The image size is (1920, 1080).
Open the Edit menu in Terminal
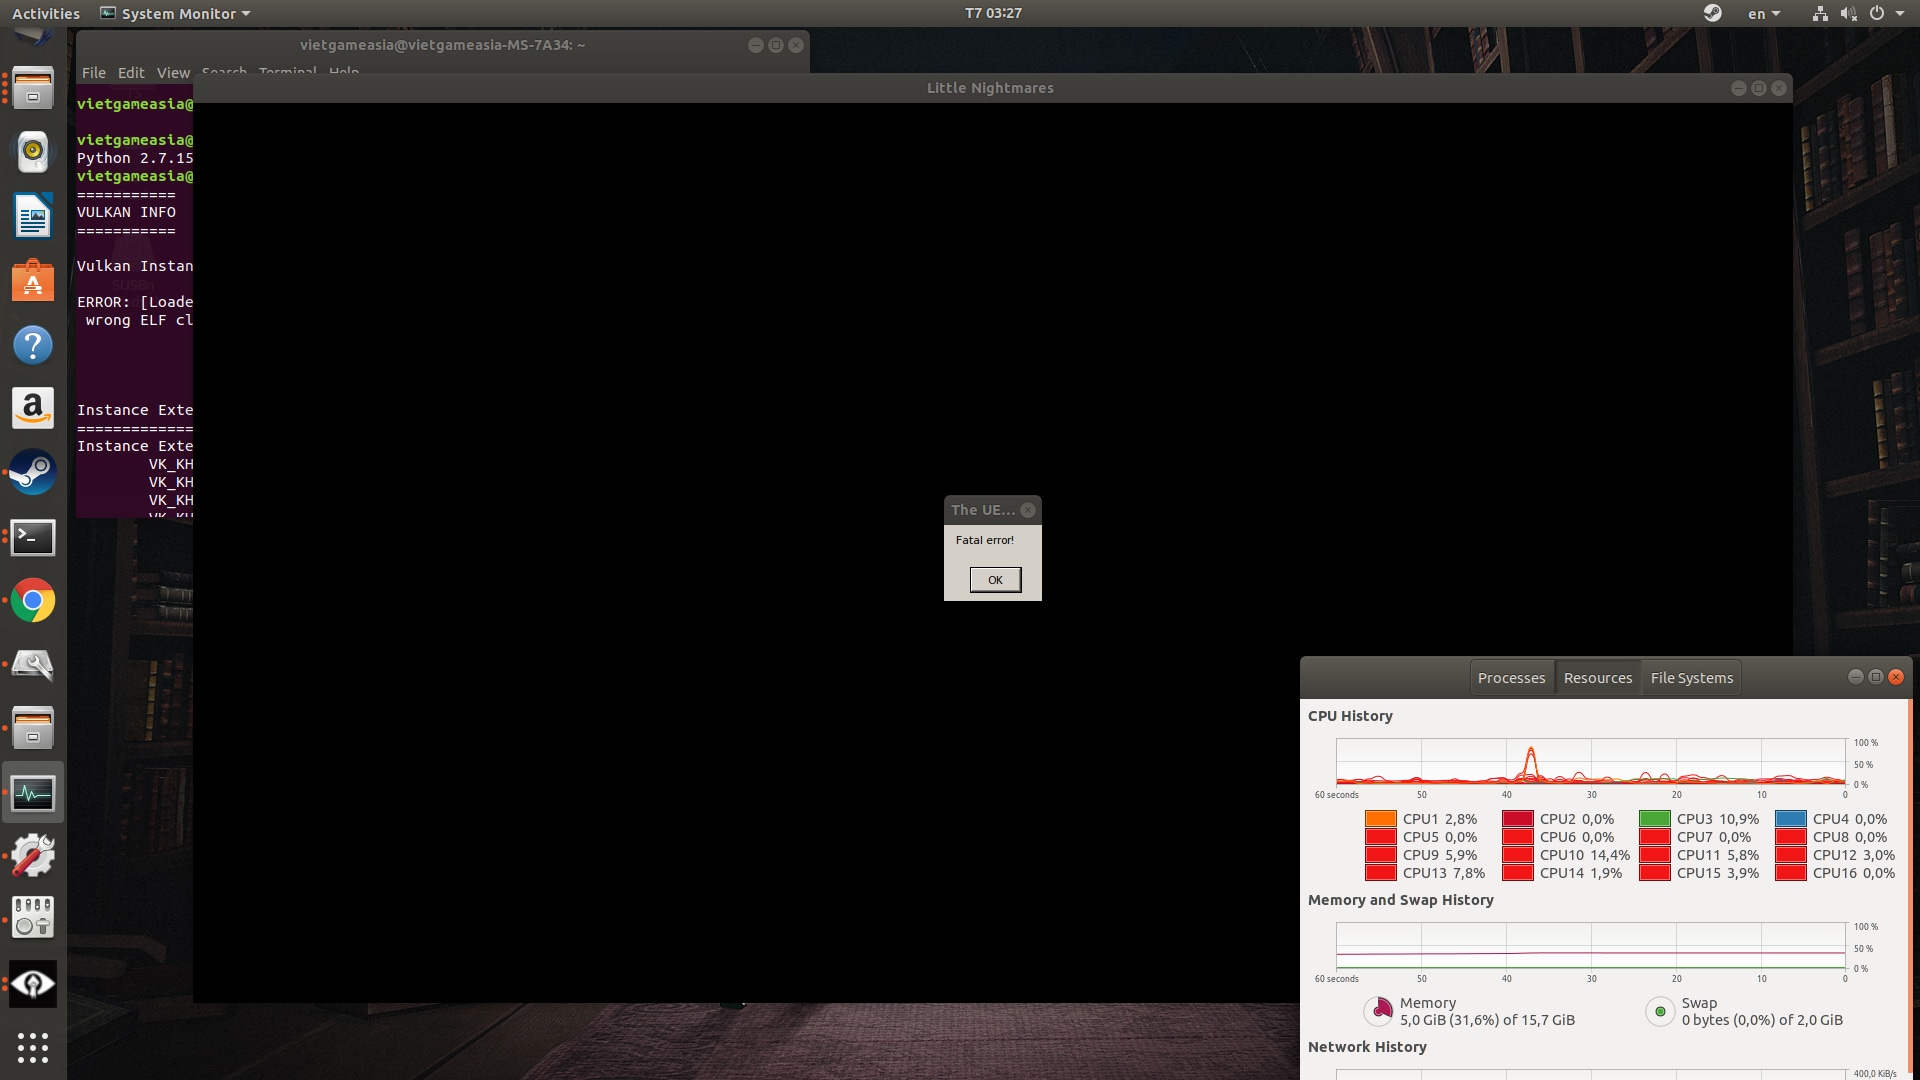click(131, 72)
